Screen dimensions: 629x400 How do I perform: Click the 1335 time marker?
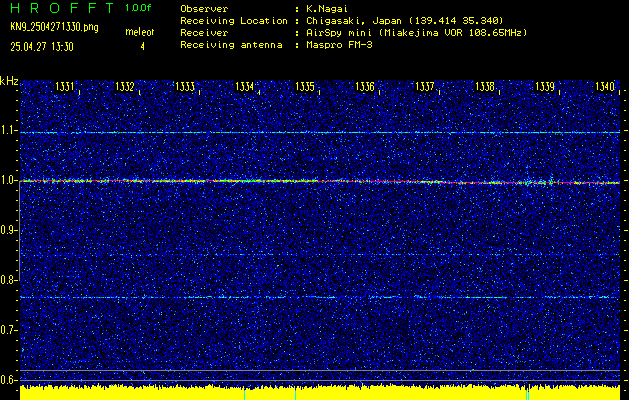305,87
